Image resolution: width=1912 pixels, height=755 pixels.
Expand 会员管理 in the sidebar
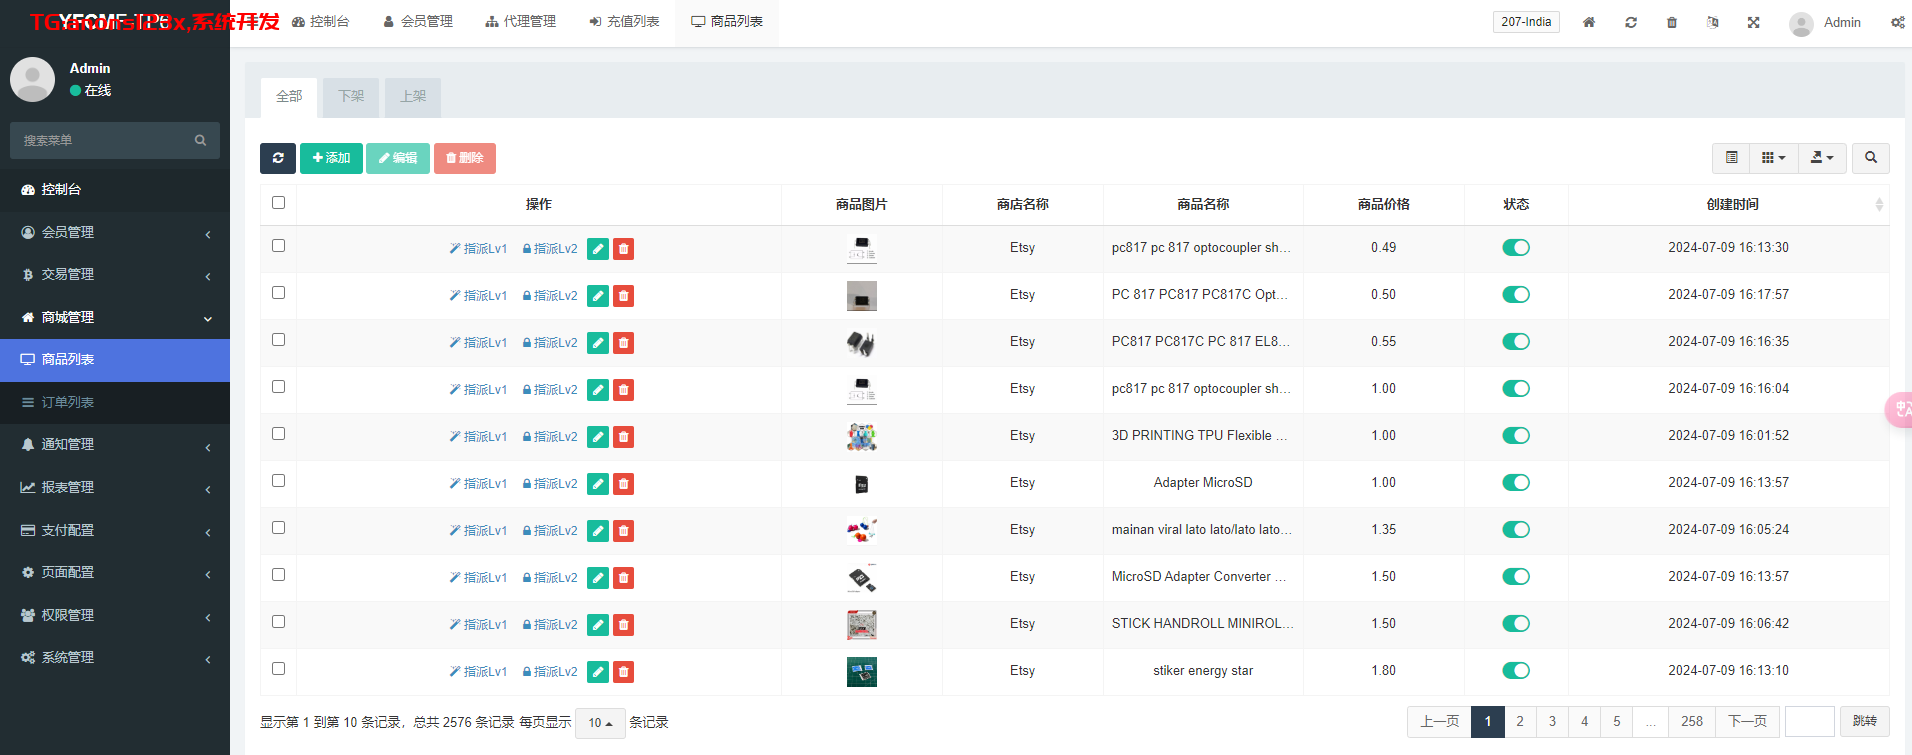click(x=115, y=232)
